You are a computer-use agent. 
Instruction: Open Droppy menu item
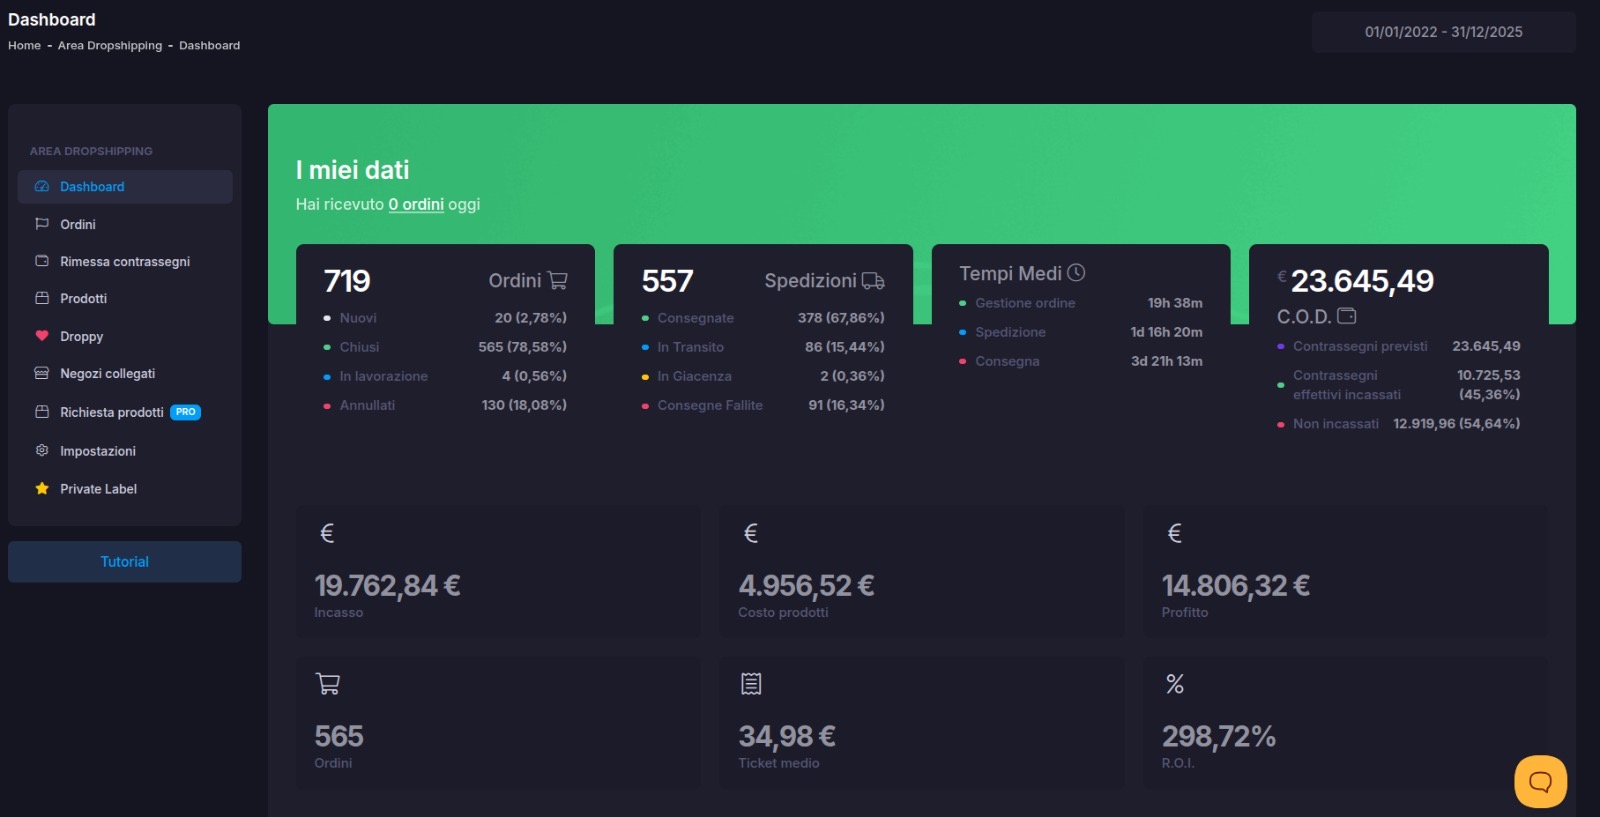(125, 336)
